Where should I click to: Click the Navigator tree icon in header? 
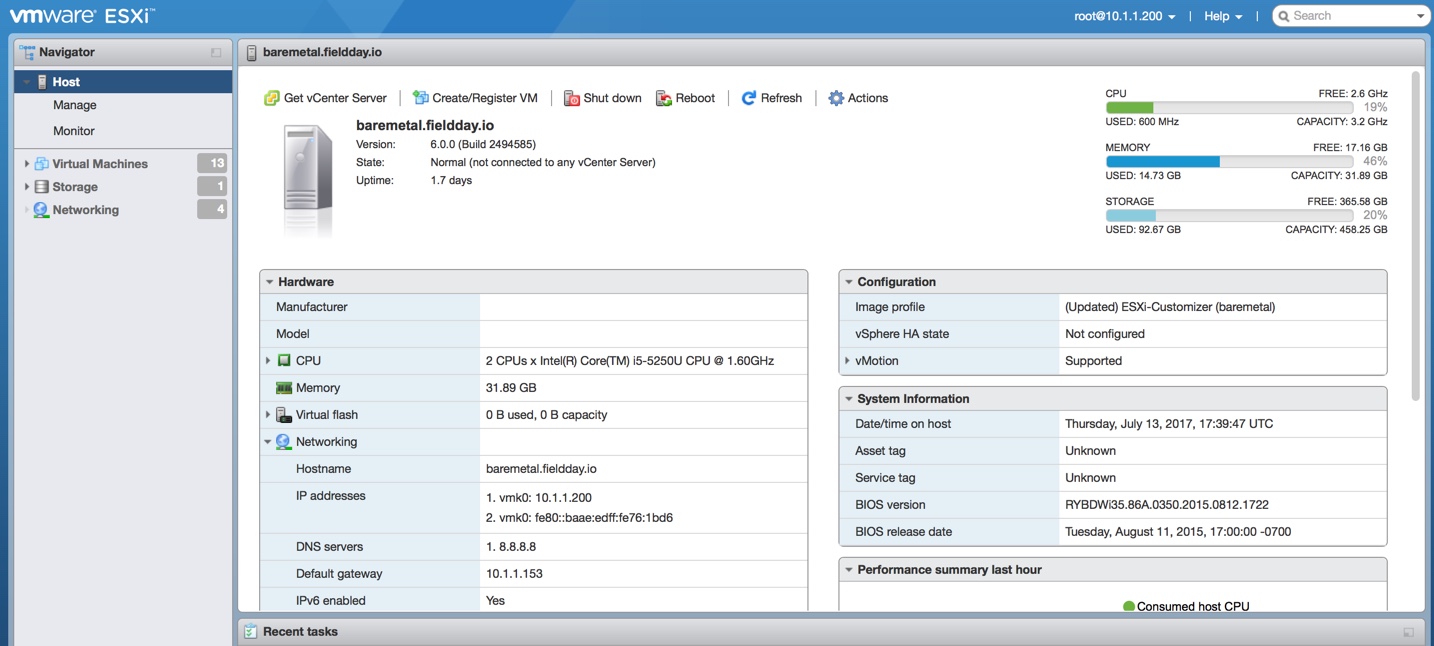pos(27,51)
